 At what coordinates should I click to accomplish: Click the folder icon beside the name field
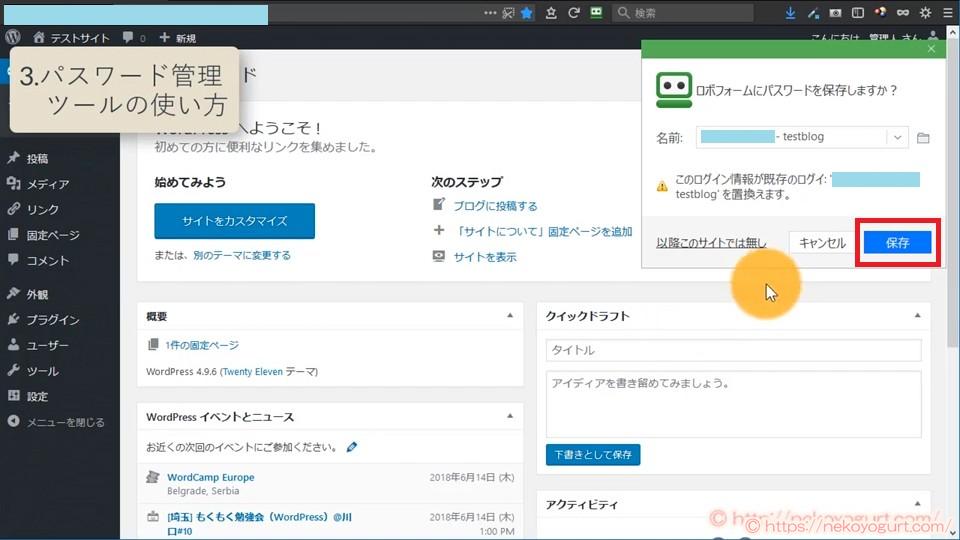click(x=923, y=137)
